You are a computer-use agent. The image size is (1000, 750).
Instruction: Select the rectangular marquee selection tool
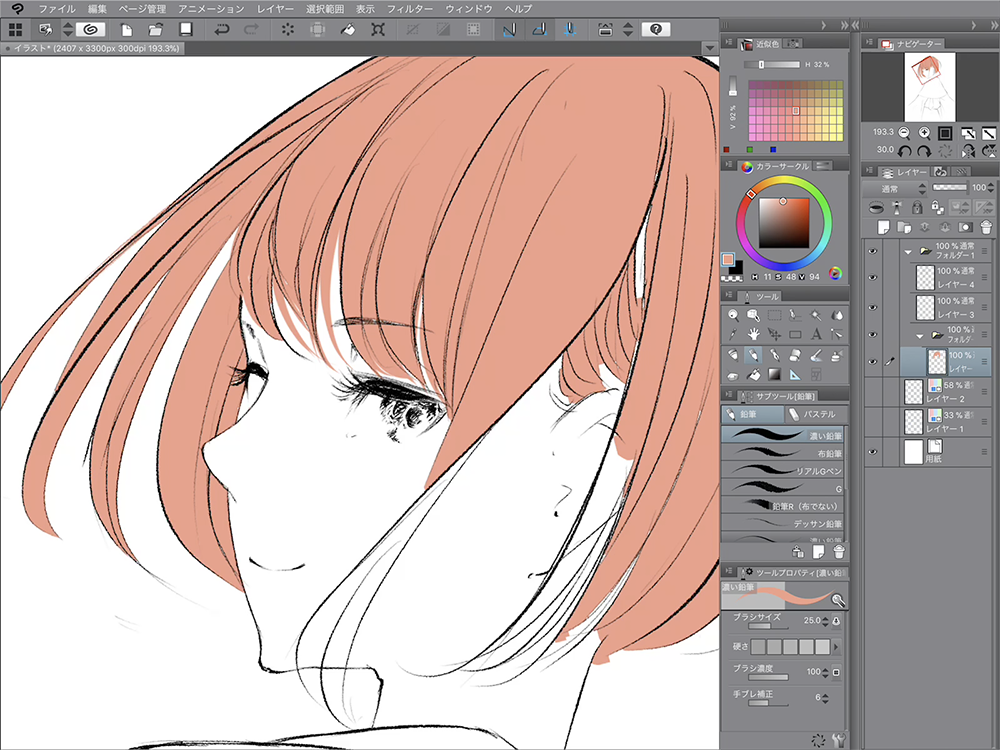pos(774,315)
